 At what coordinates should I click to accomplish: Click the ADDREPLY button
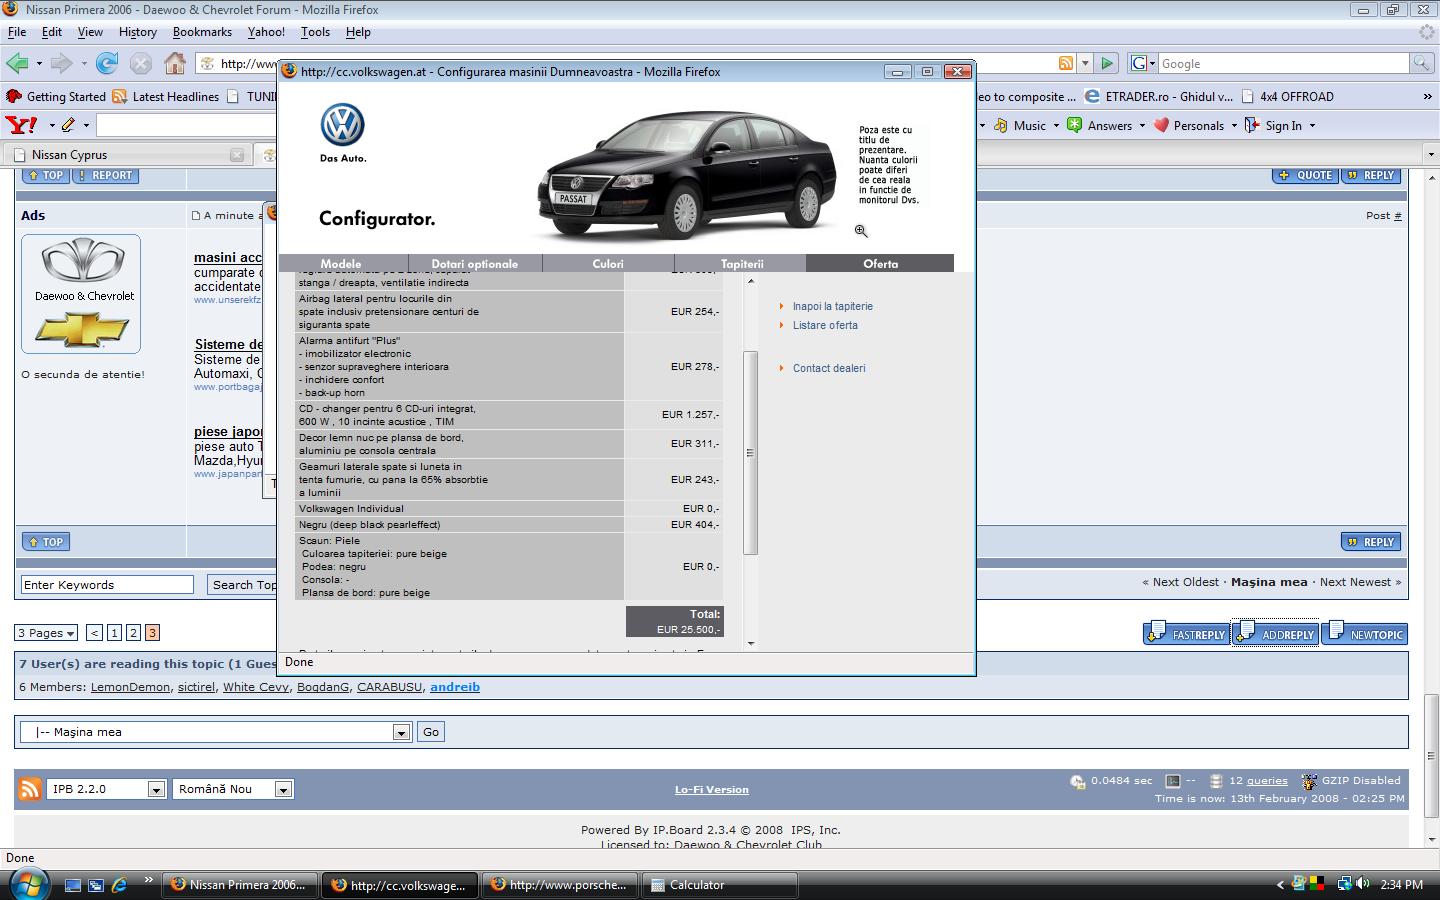tap(1275, 634)
